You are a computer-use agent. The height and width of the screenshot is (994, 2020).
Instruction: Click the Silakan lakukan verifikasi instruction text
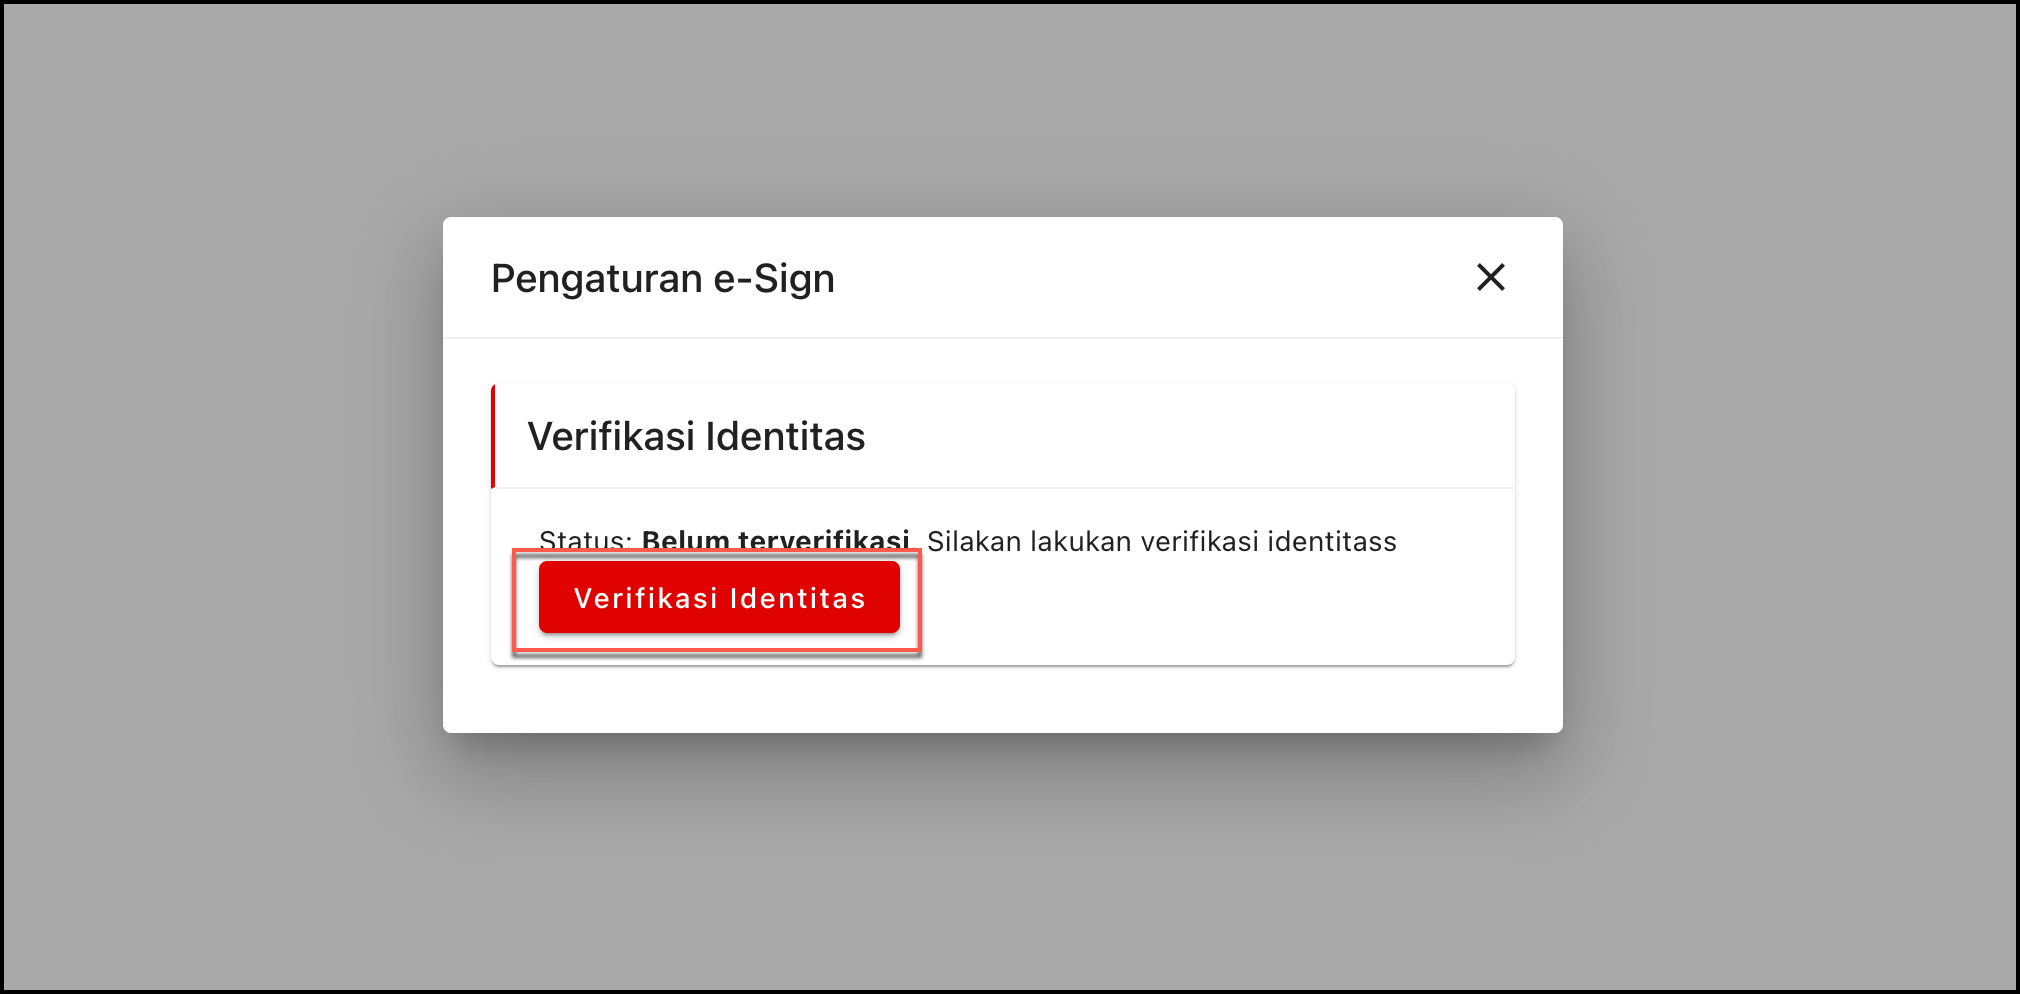tap(1160, 541)
